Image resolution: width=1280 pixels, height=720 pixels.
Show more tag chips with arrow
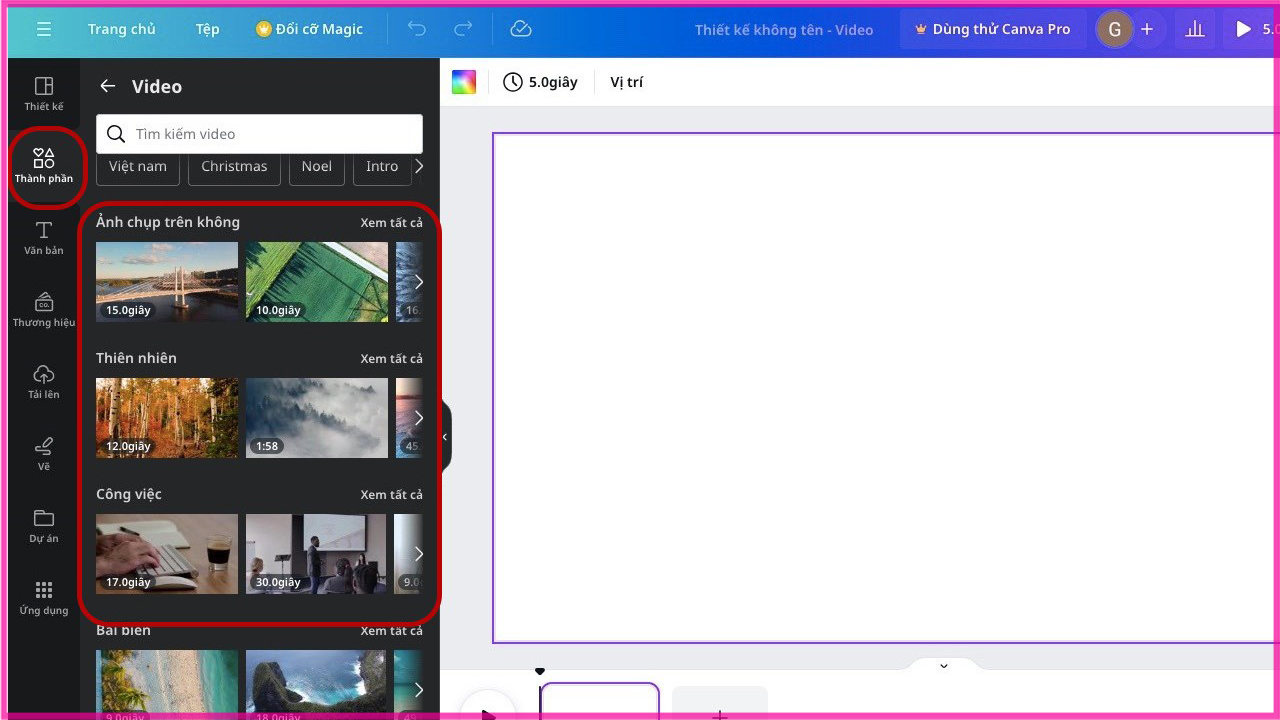coord(419,167)
